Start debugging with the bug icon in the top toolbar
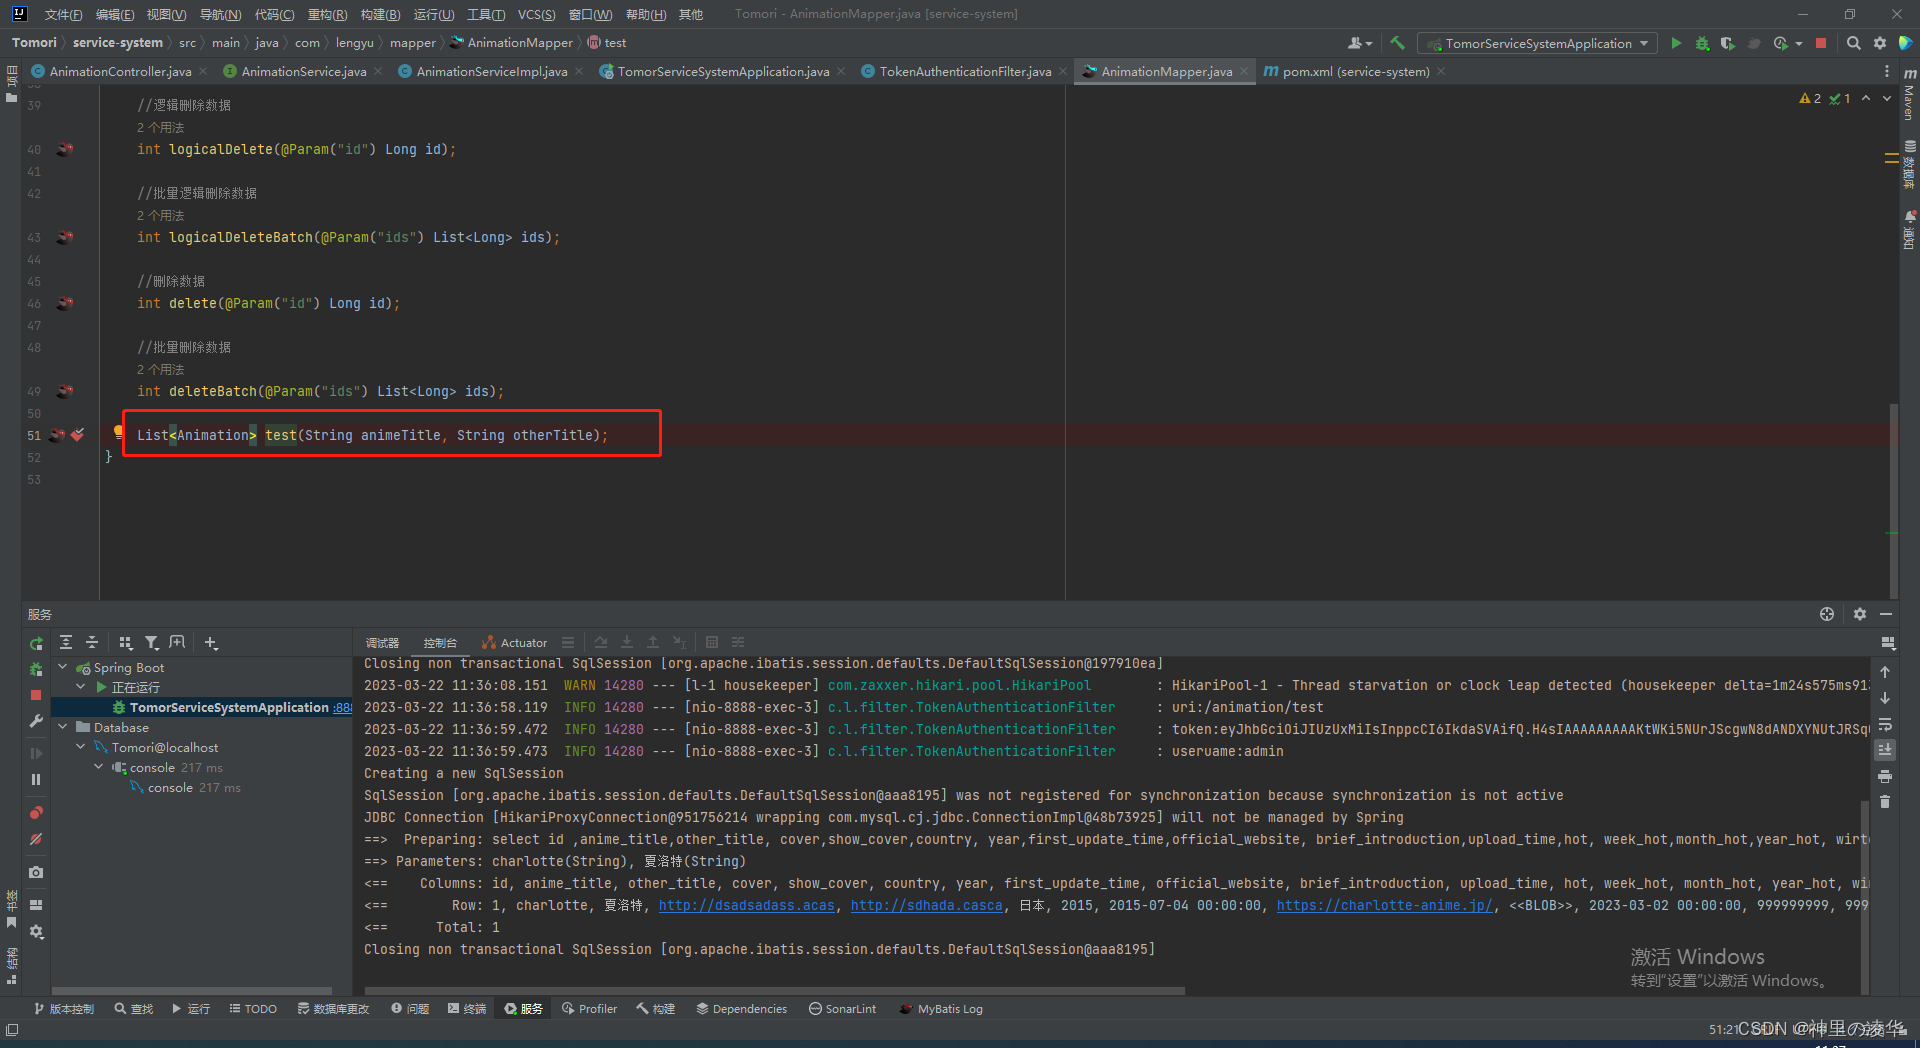 tap(1702, 43)
